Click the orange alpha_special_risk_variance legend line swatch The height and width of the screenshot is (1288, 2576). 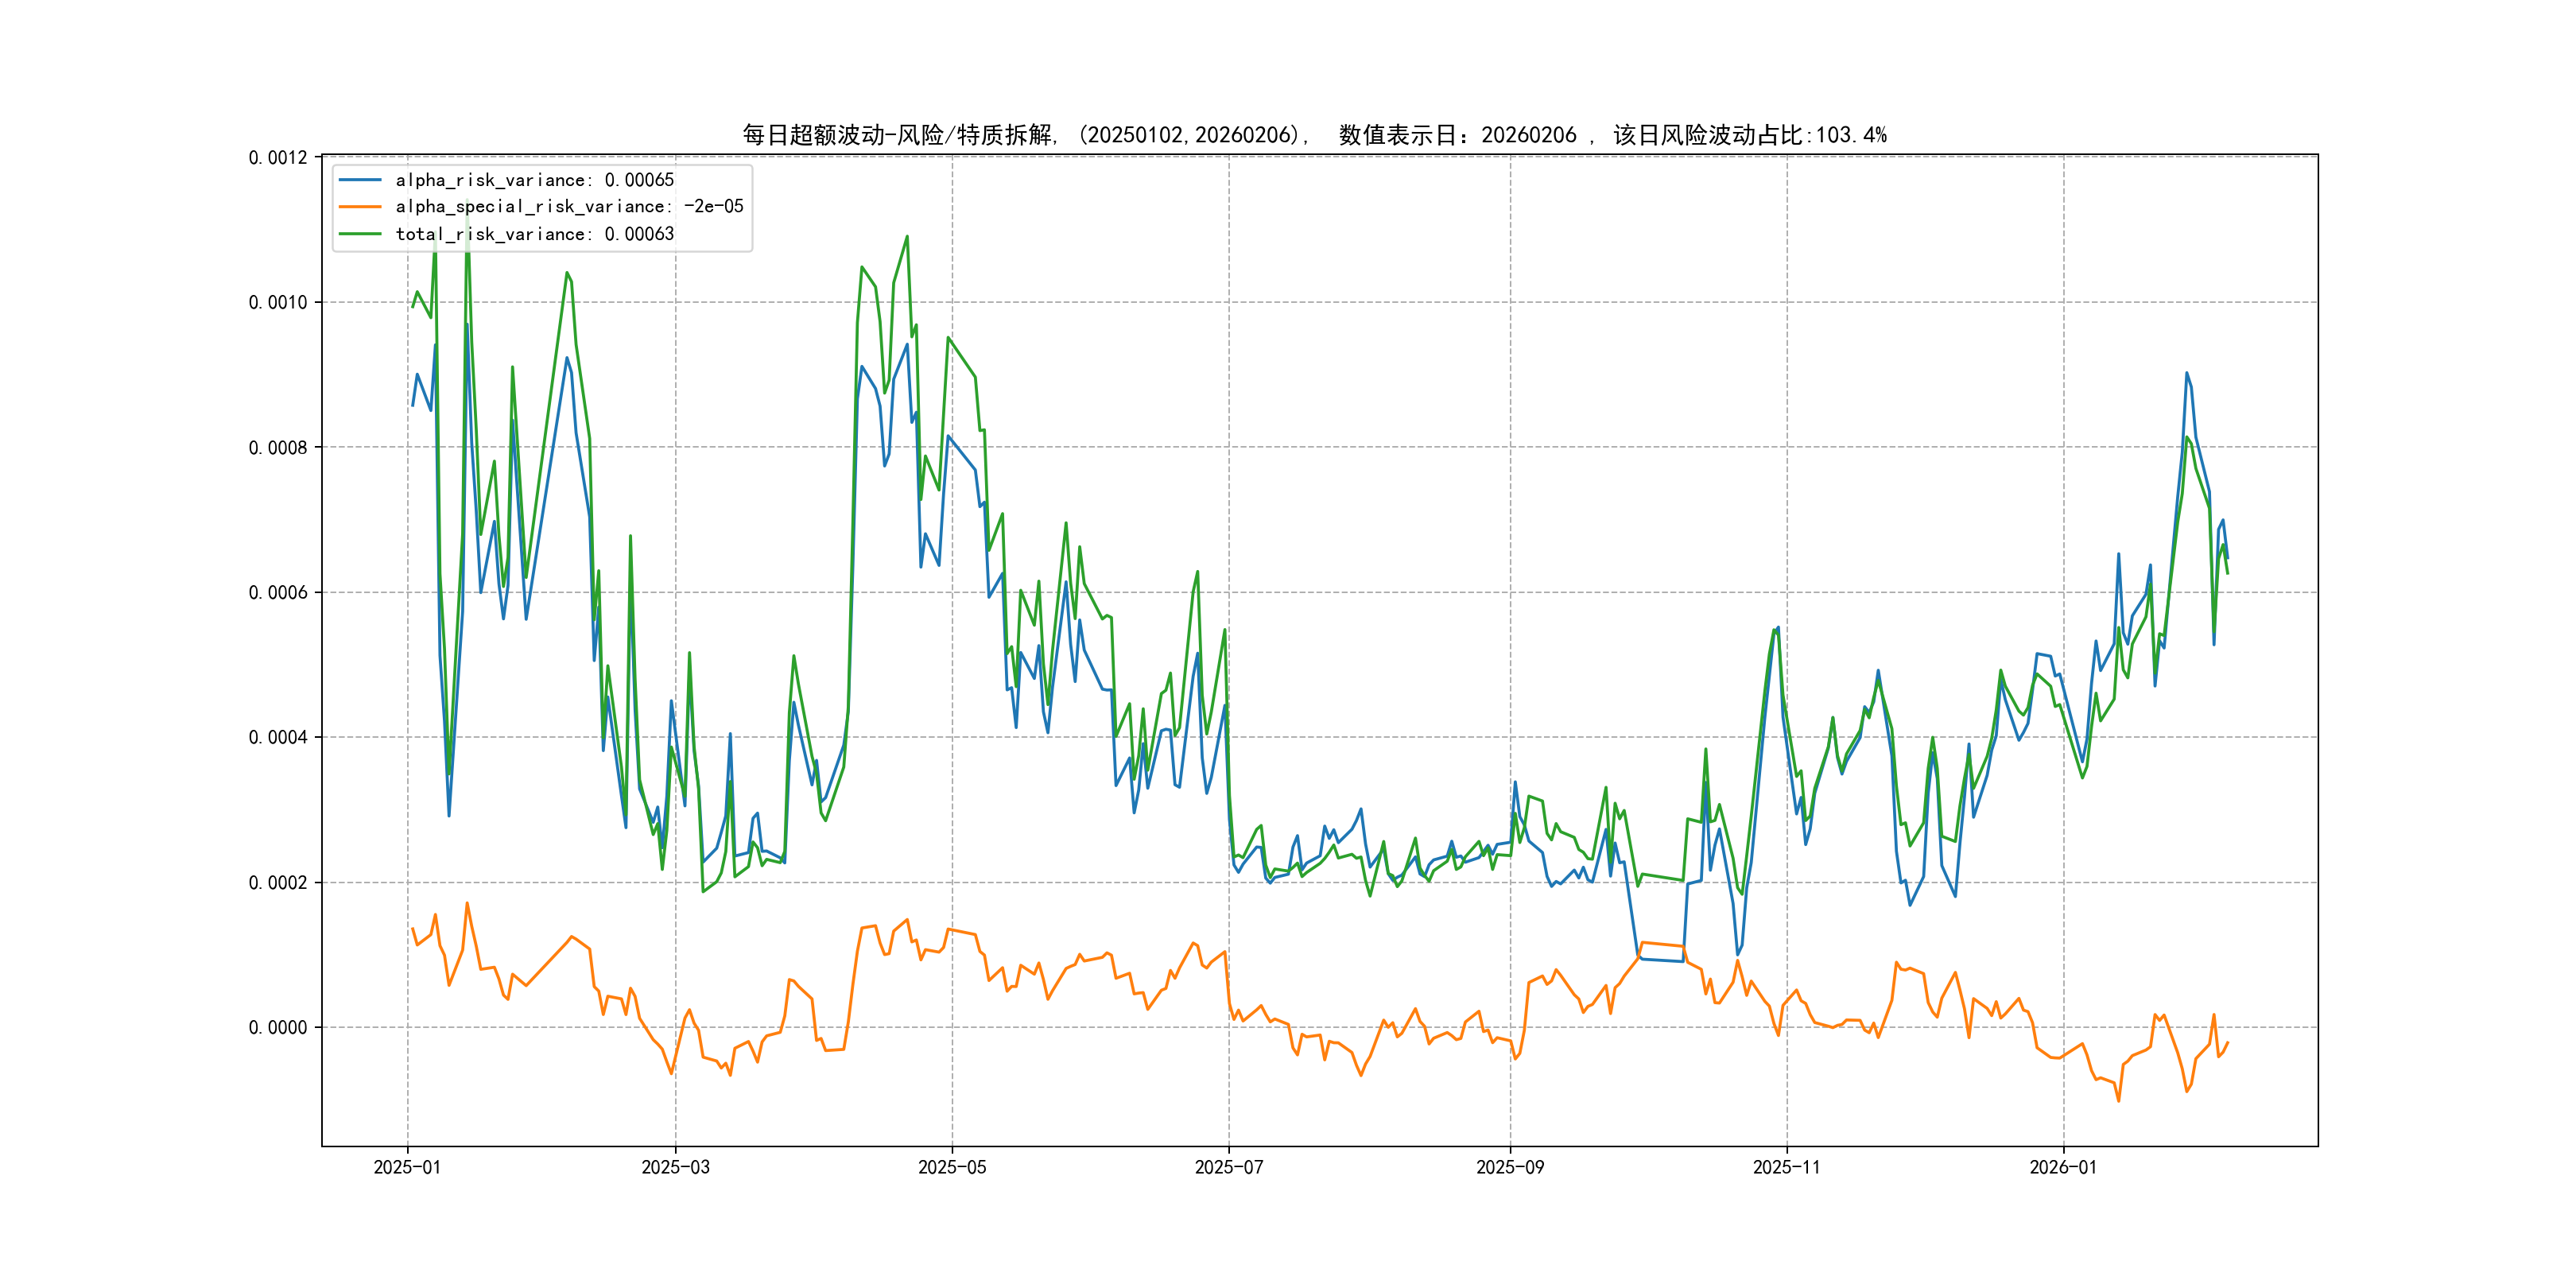(360, 207)
